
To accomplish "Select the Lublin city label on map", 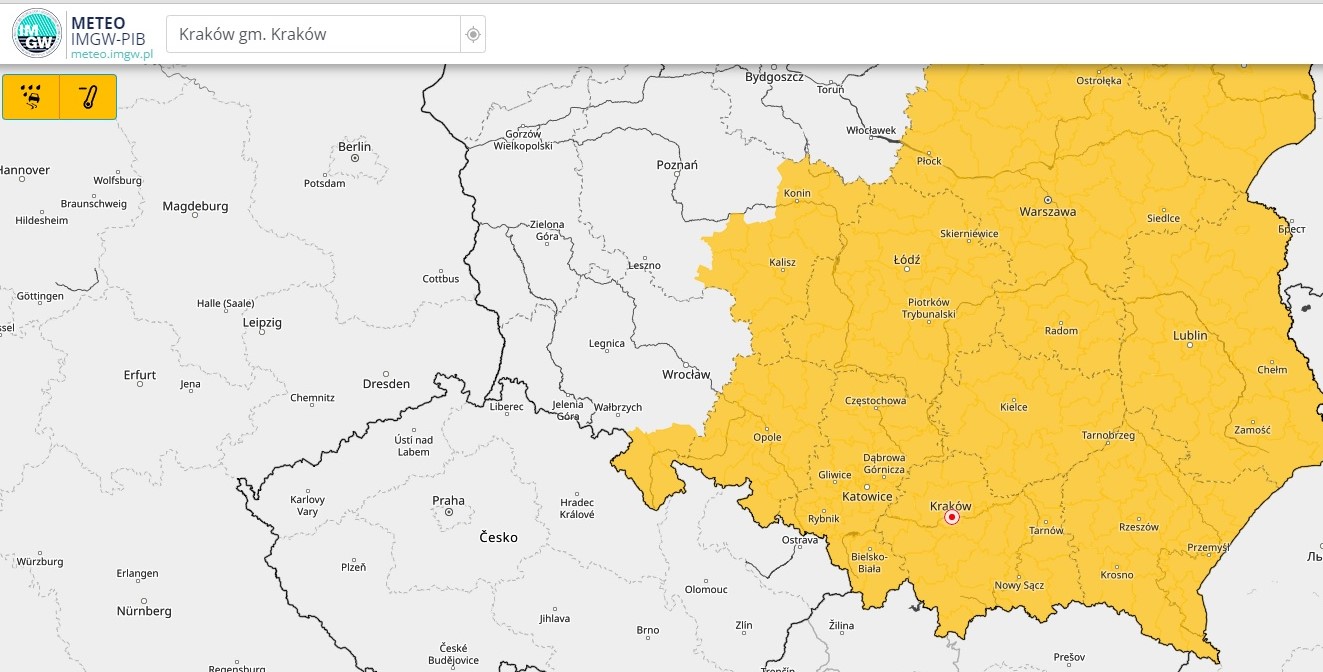I will (1190, 336).
